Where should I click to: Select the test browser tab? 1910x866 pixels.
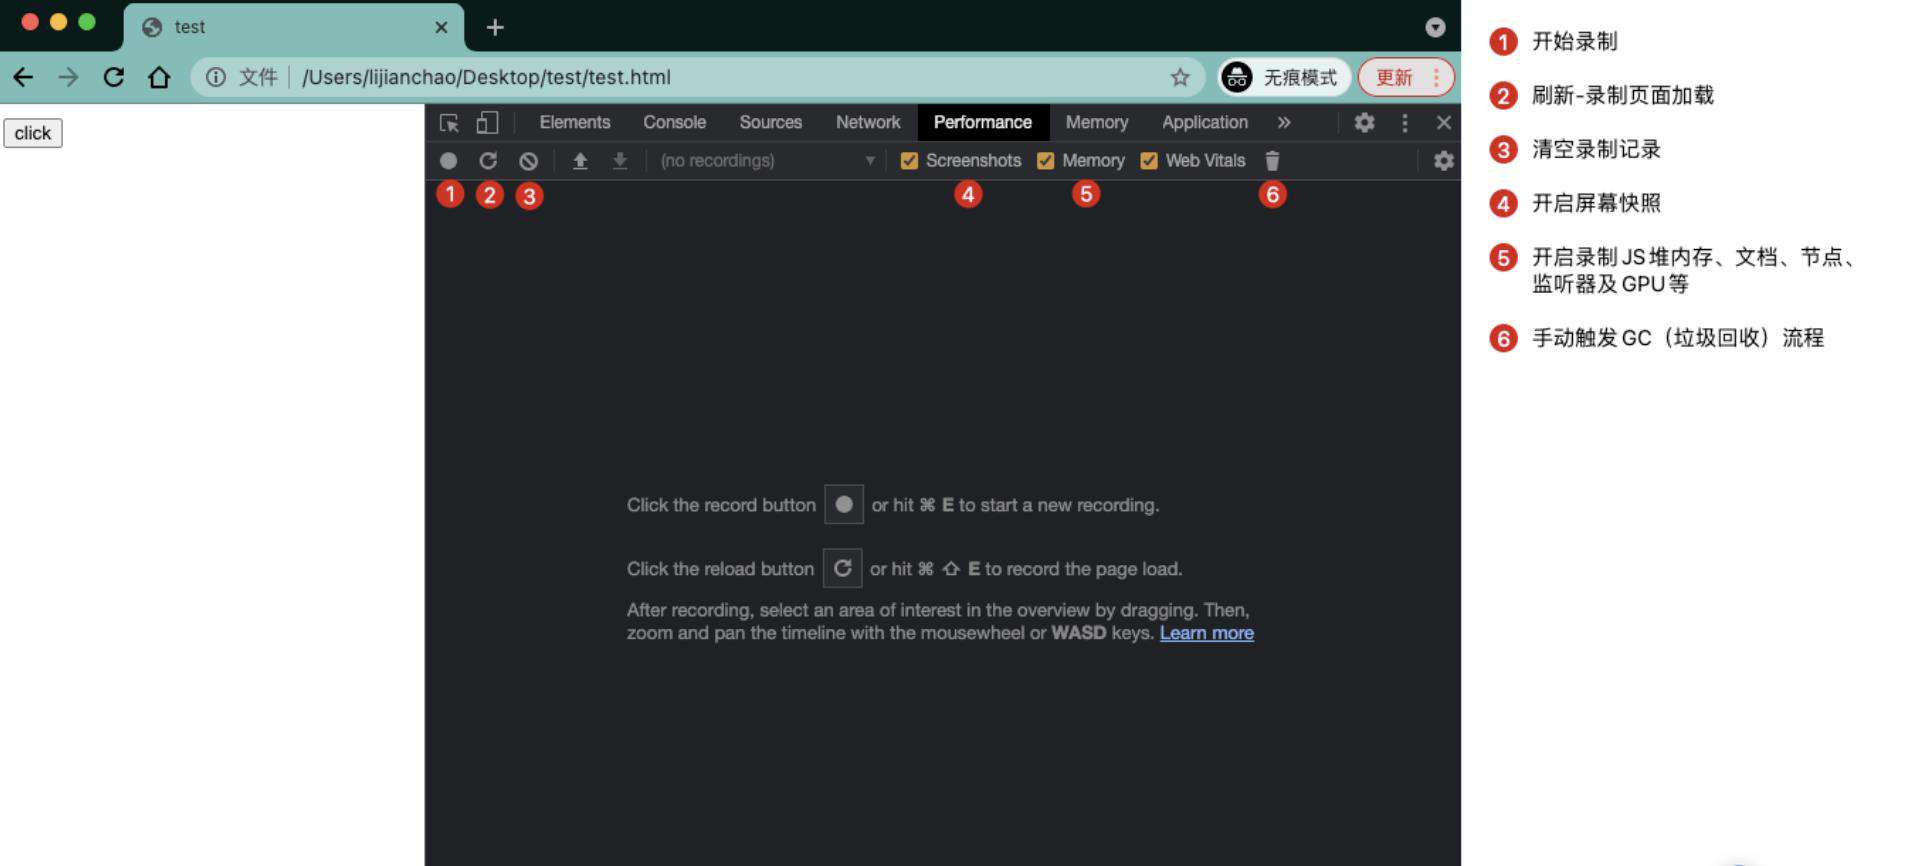click(x=294, y=27)
